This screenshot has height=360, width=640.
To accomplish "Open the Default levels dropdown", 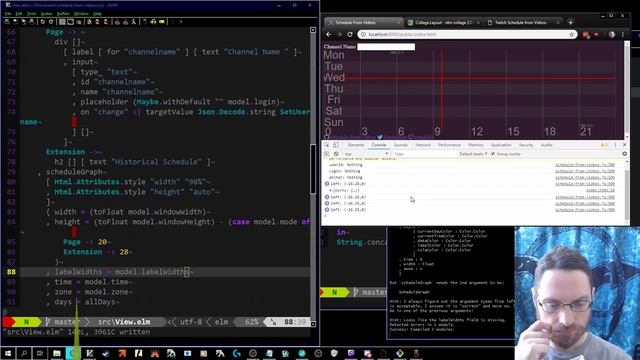I will tap(473, 154).
